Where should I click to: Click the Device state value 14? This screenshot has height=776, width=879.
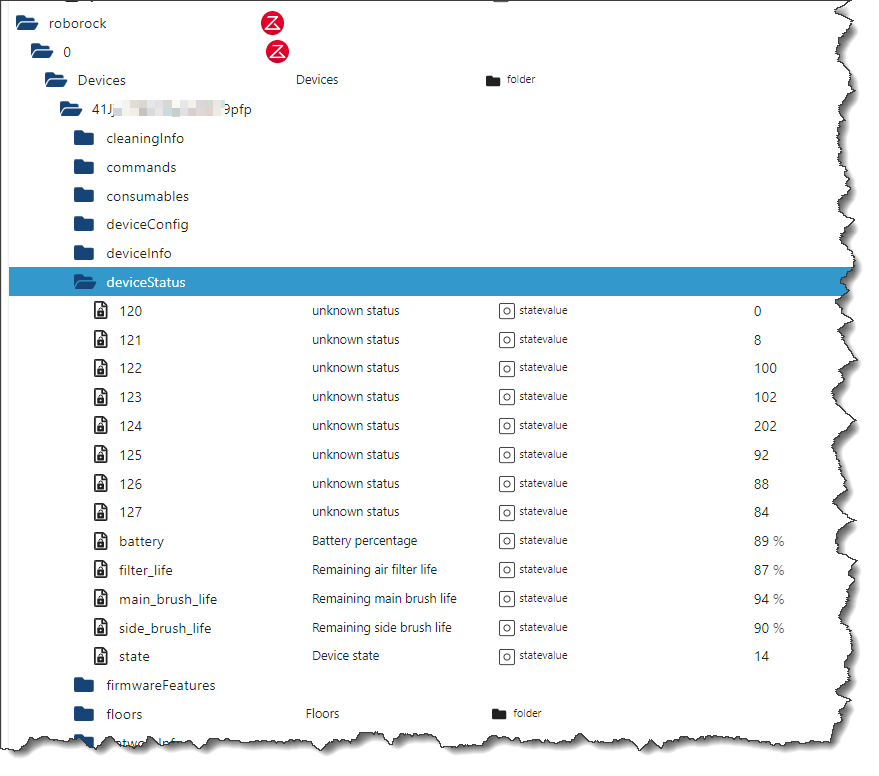[761, 657]
